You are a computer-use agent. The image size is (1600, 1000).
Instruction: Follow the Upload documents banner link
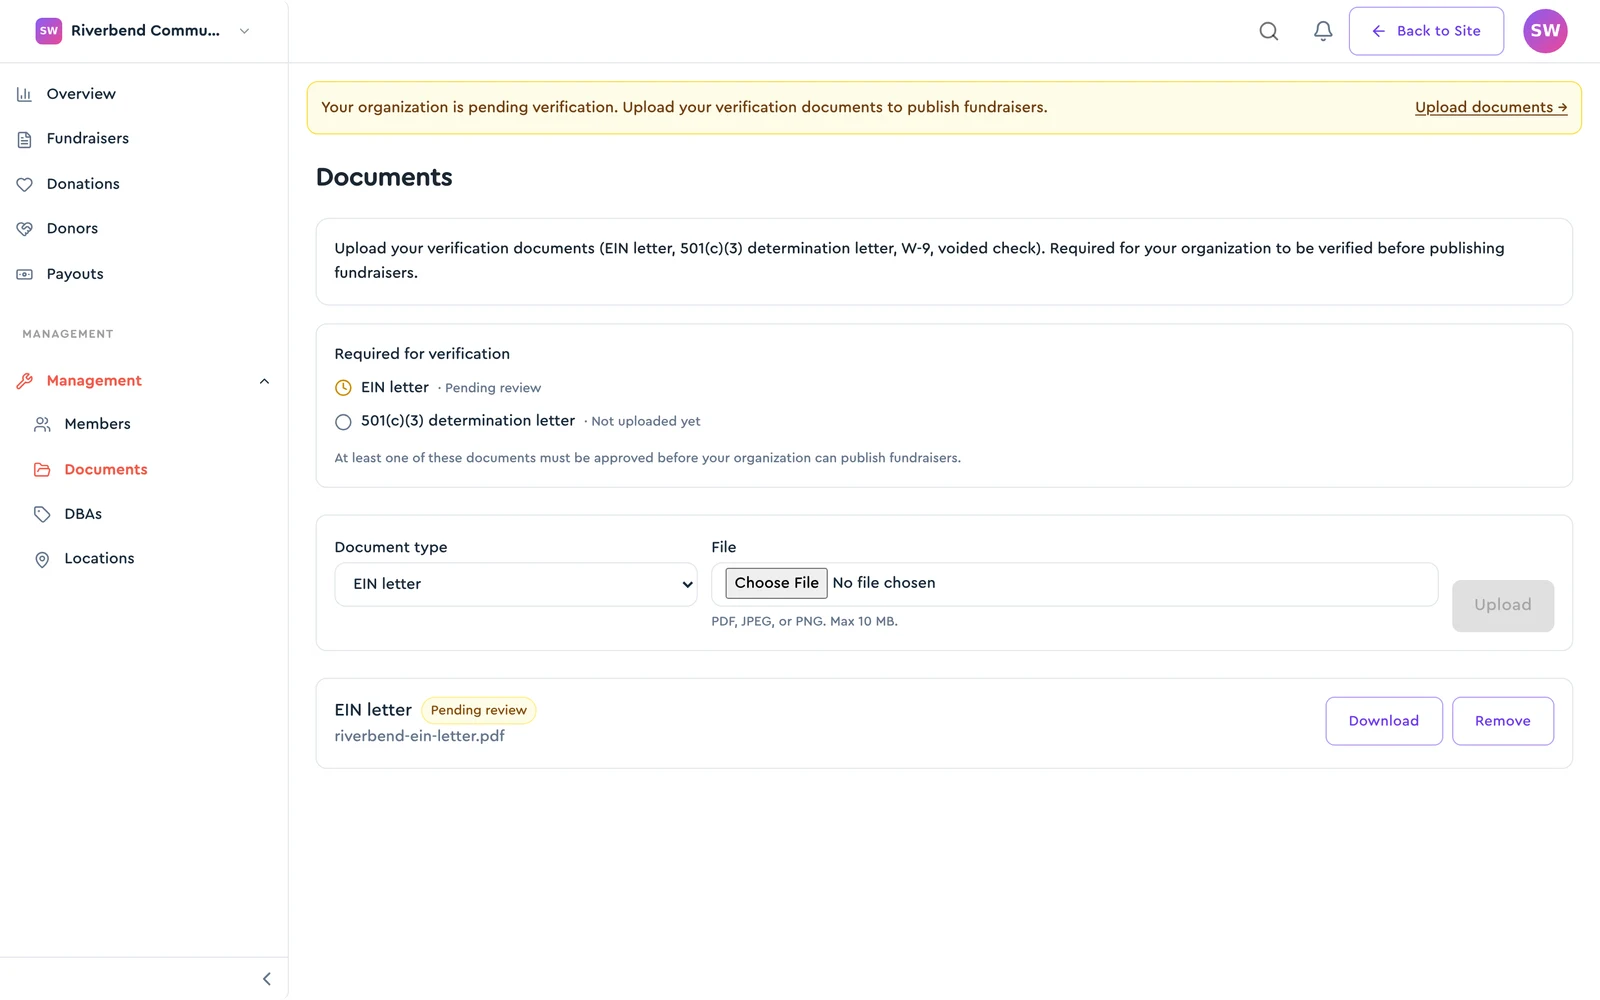1490,107
